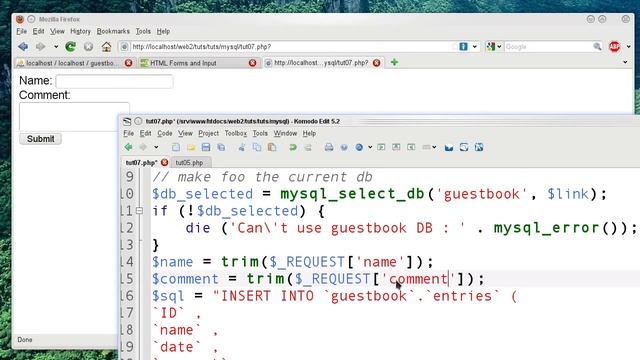This screenshot has width=640, height=360.
Task: Reload the page in Firefox
Action: coord(71,47)
